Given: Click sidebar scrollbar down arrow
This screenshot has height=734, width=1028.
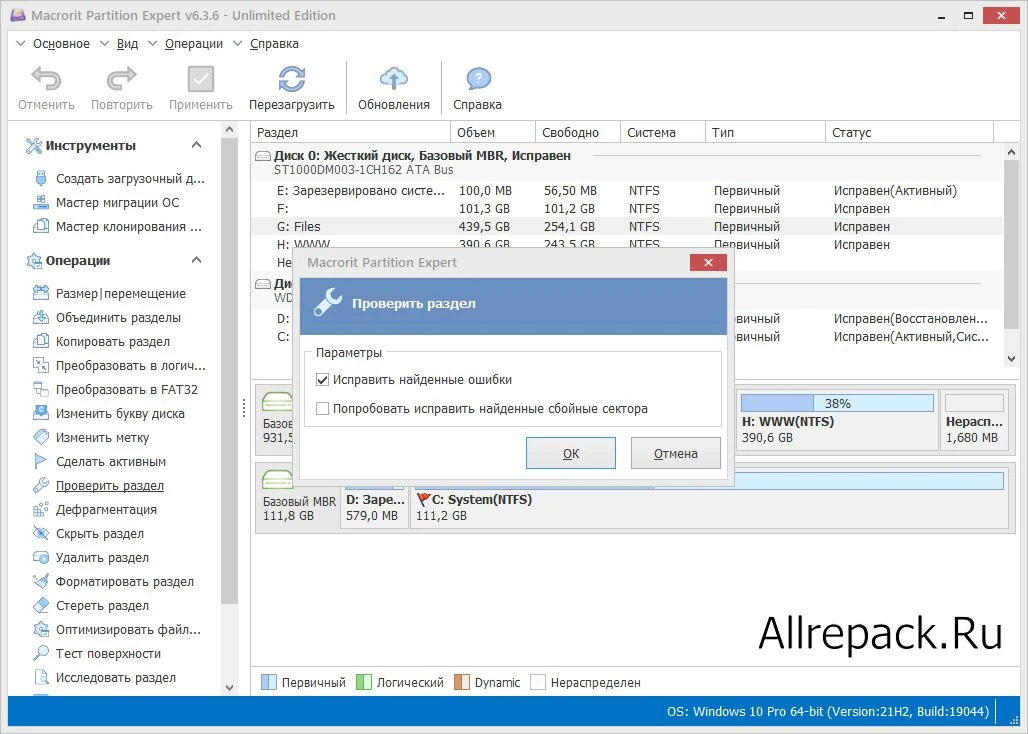Looking at the screenshot, I should tap(229, 687).
